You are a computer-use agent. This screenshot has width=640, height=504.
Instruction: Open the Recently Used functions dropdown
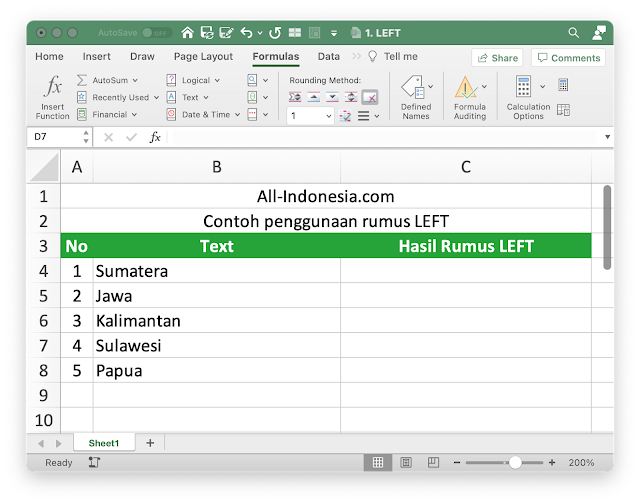coord(157,97)
